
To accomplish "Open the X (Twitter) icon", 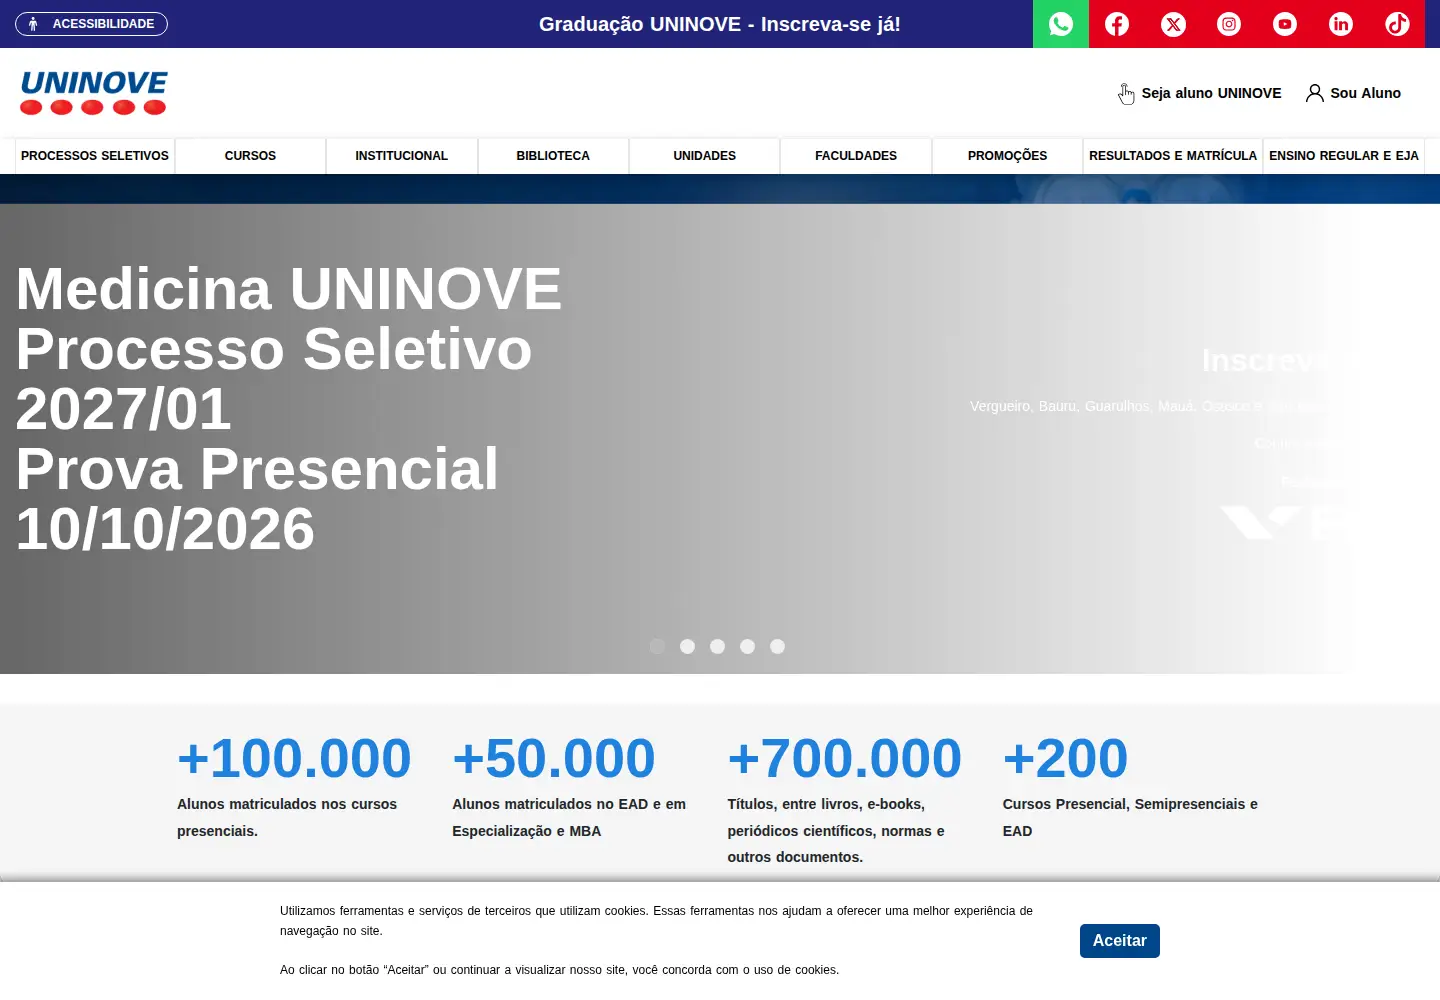I will tap(1173, 24).
